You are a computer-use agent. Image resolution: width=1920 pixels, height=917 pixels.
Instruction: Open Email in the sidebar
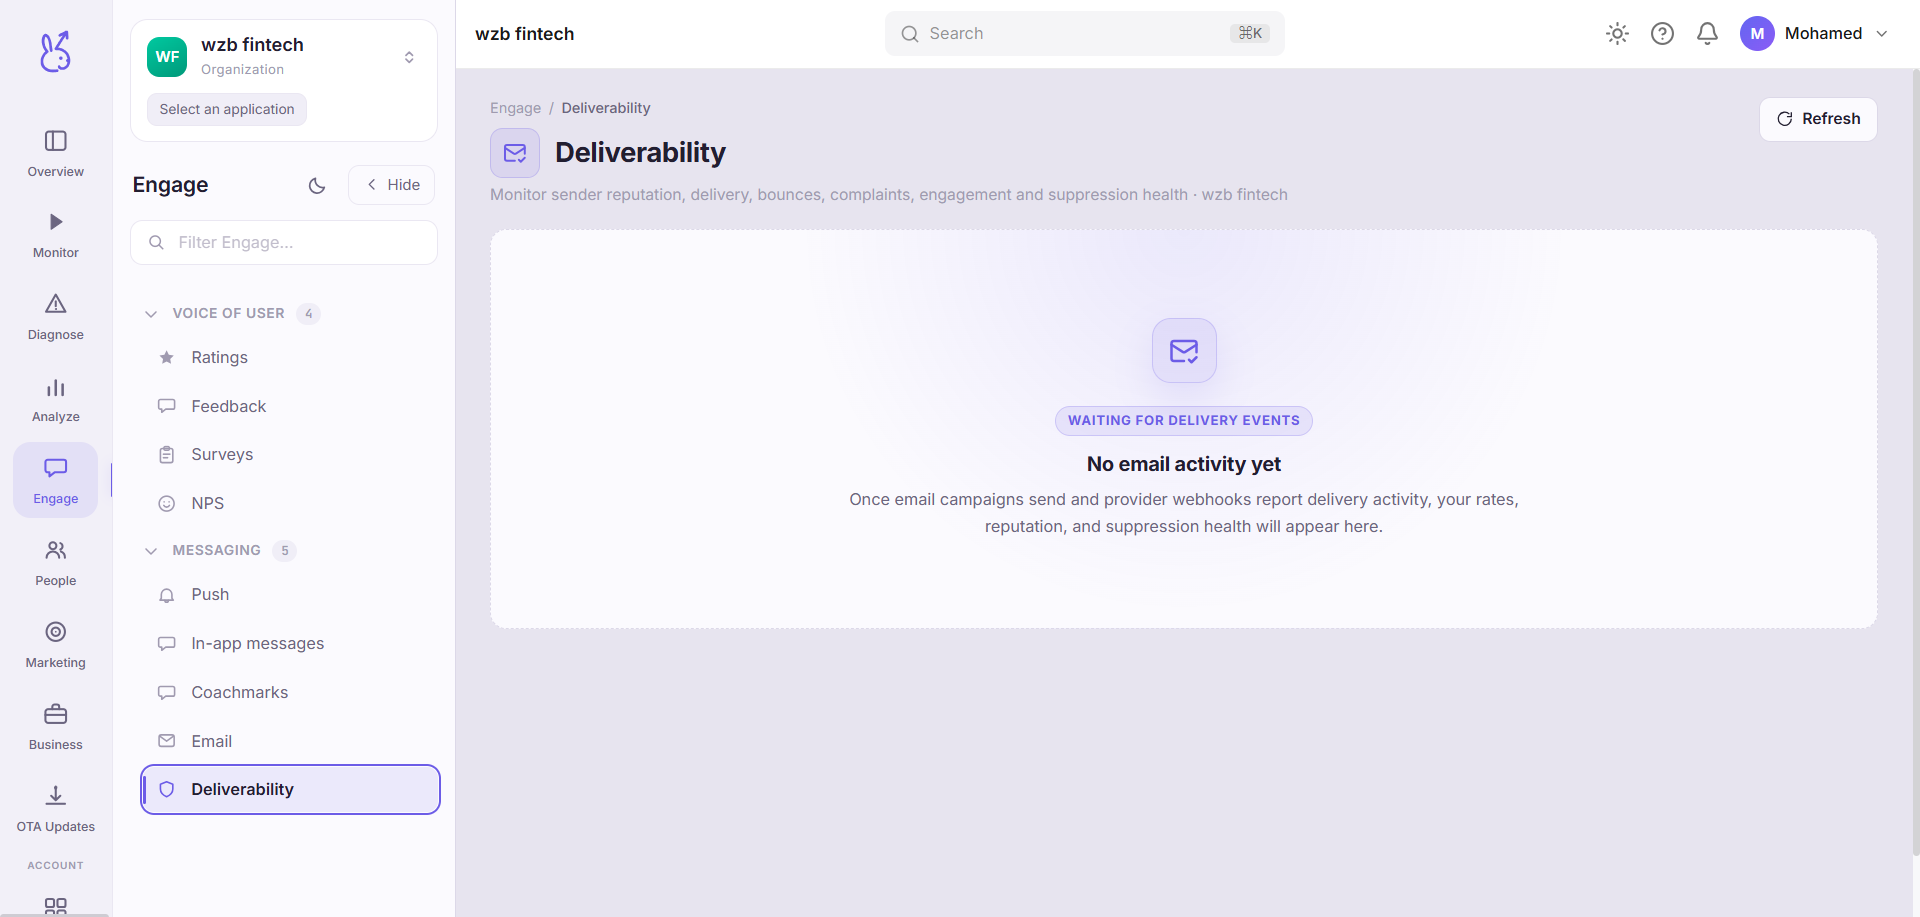[x=290, y=742]
